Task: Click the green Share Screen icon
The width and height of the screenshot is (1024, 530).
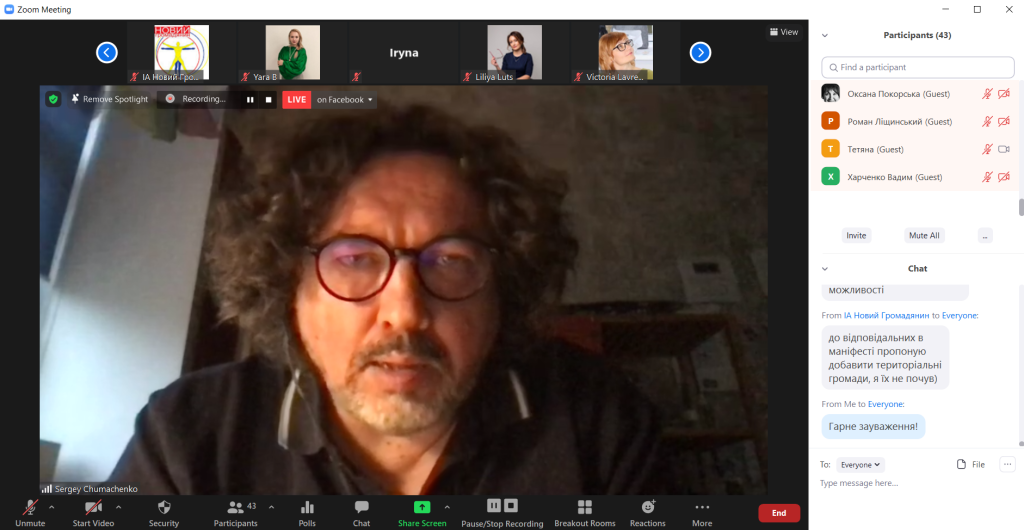Action: tap(422, 507)
